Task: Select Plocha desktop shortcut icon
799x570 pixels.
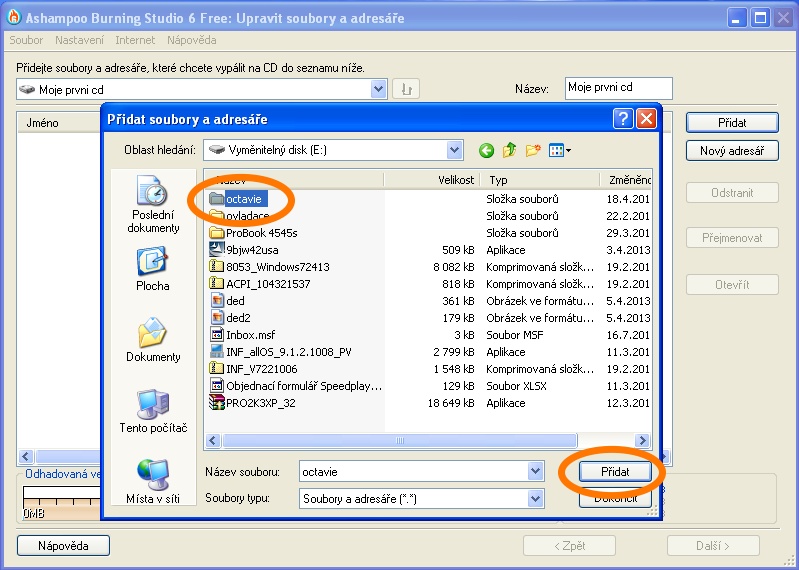Action: 153,269
